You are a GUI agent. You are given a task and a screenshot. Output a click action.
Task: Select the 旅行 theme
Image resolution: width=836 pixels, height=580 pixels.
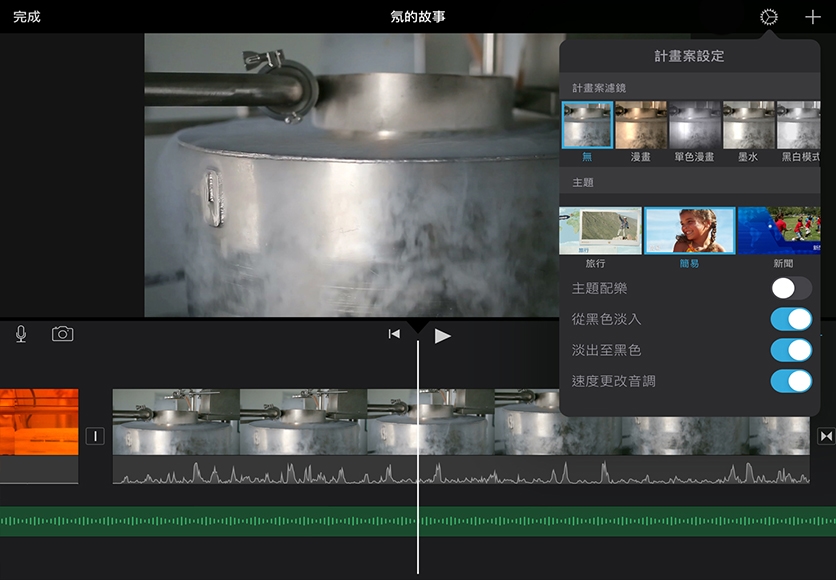(x=600, y=231)
